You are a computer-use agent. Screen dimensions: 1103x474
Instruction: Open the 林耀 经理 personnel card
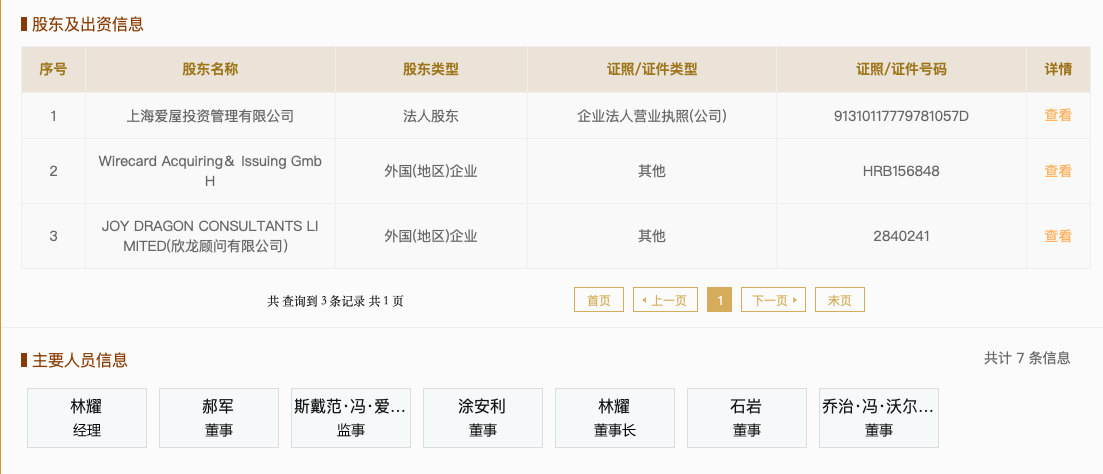tap(86, 418)
